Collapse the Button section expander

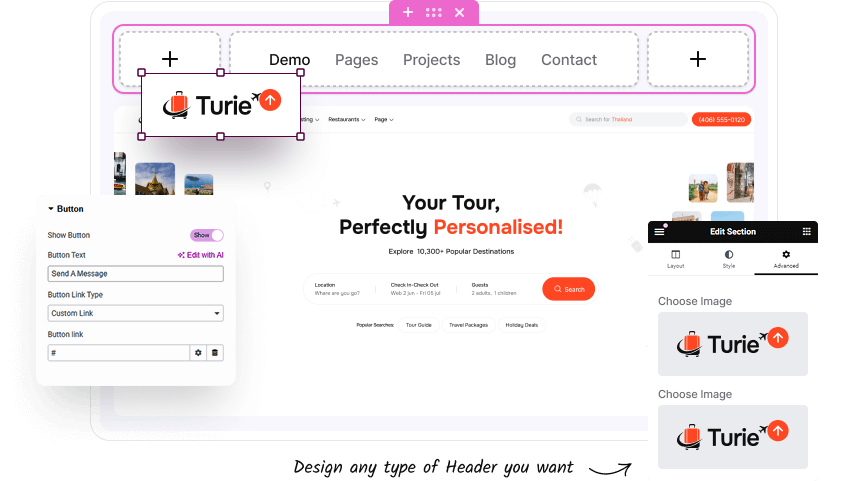tap(51, 209)
